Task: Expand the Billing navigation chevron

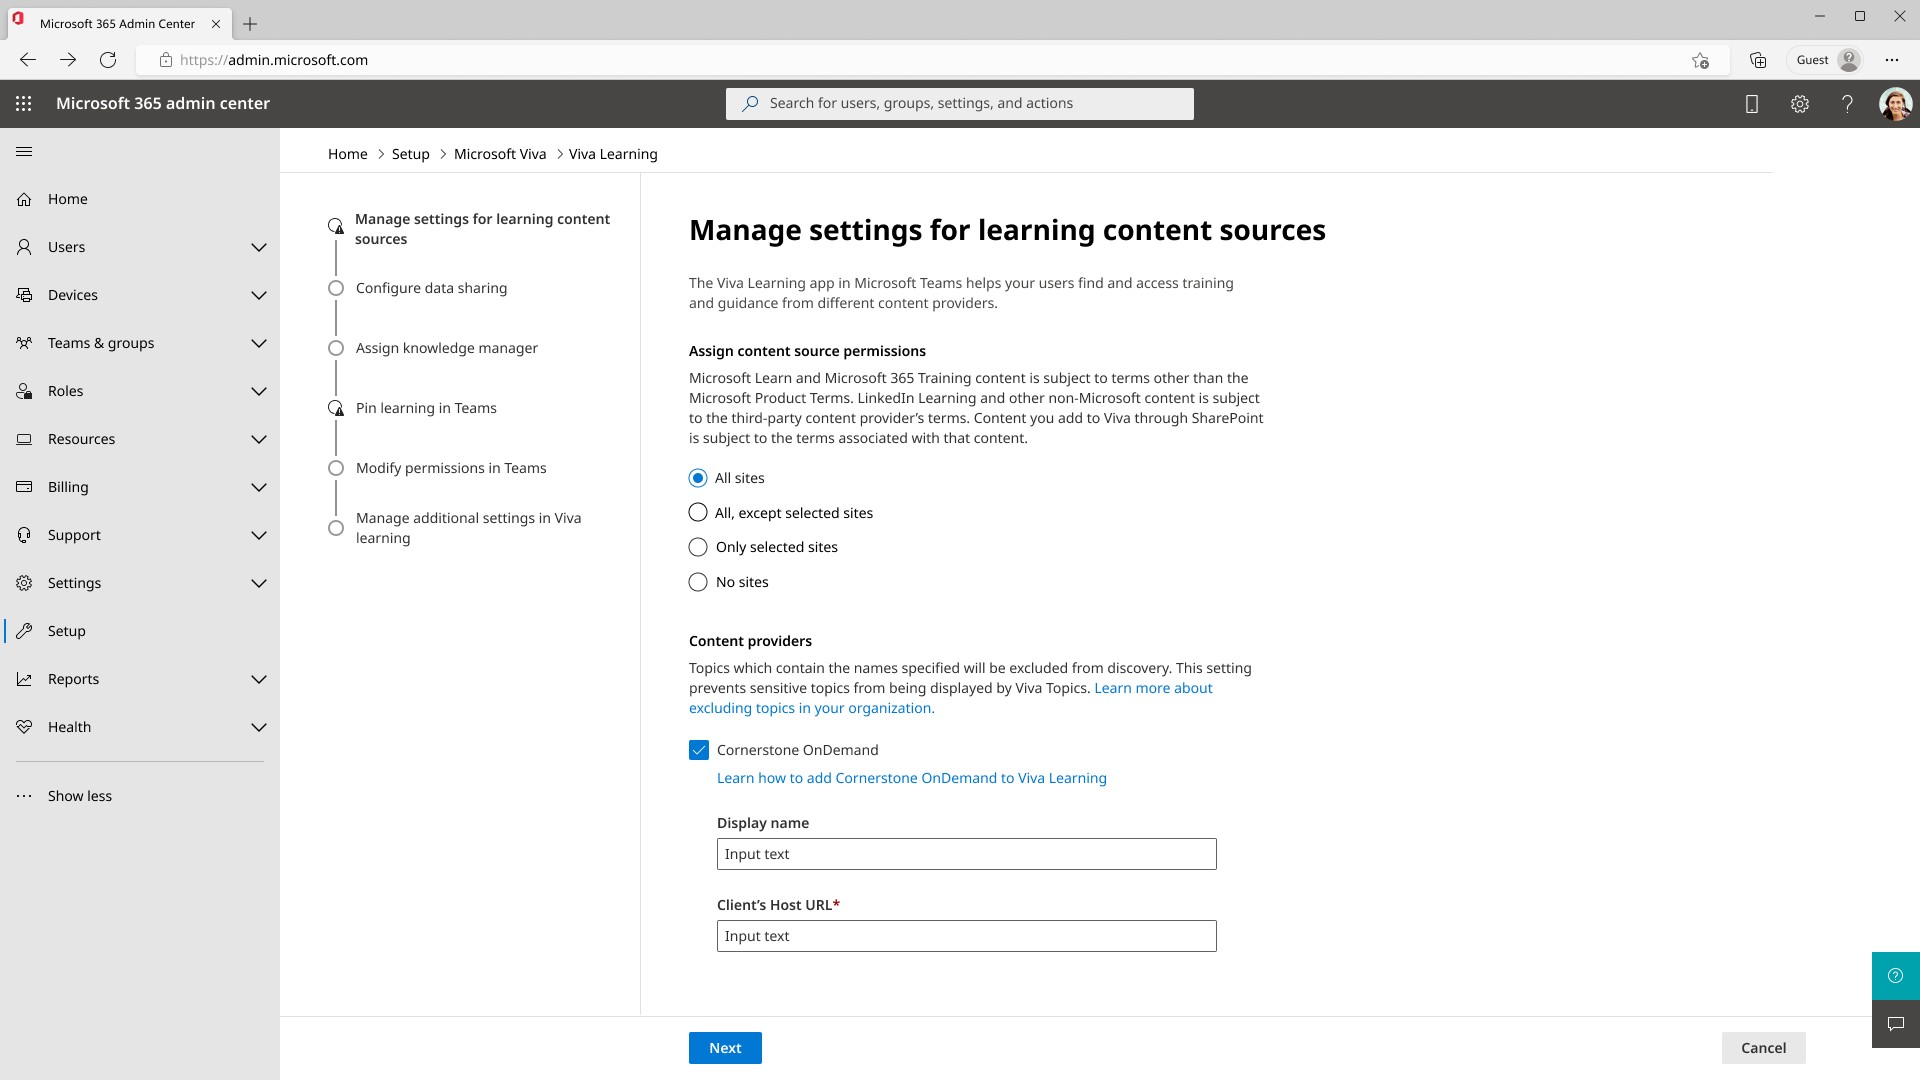Action: [x=258, y=487]
